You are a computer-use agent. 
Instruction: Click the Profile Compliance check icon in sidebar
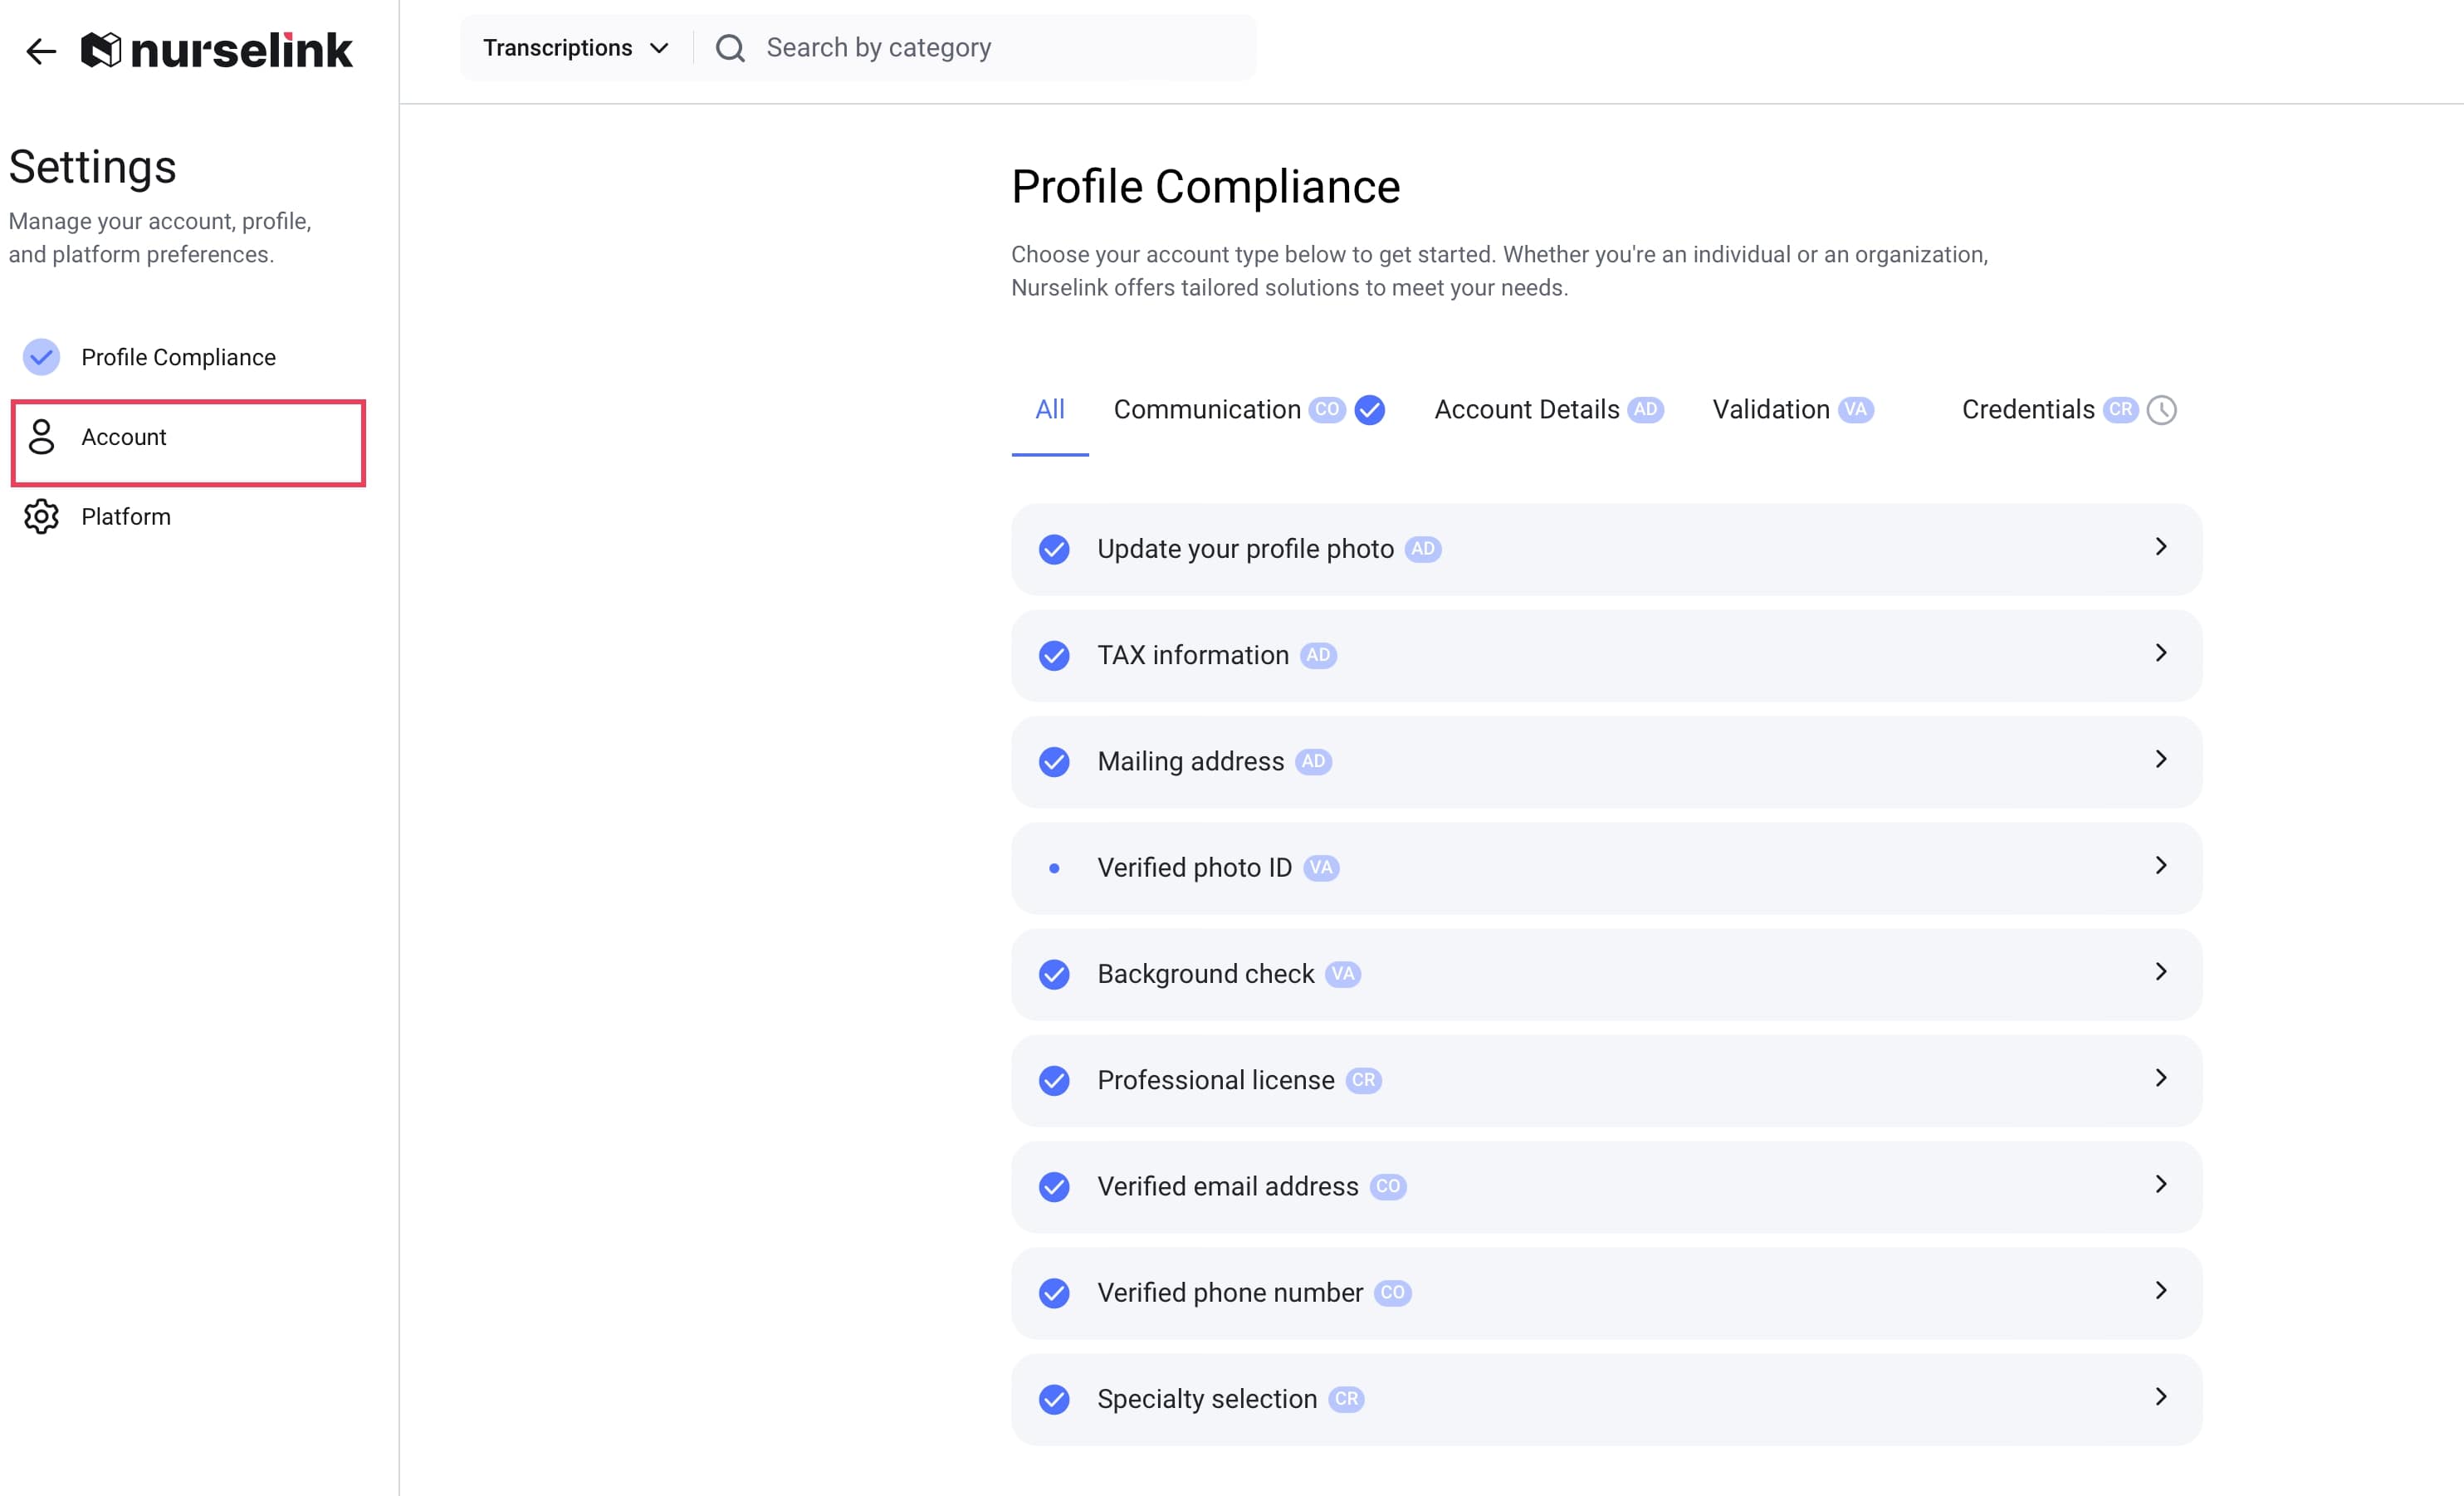point(41,357)
